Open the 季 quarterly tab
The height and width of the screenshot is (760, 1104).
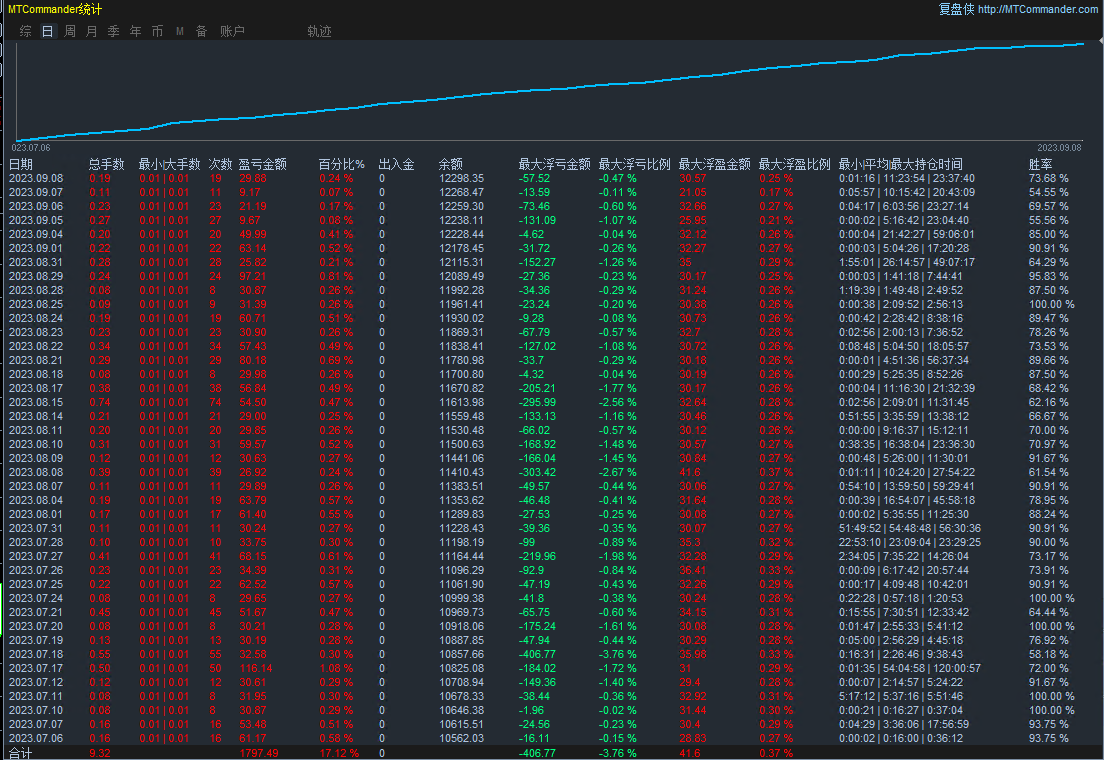click(x=113, y=31)
